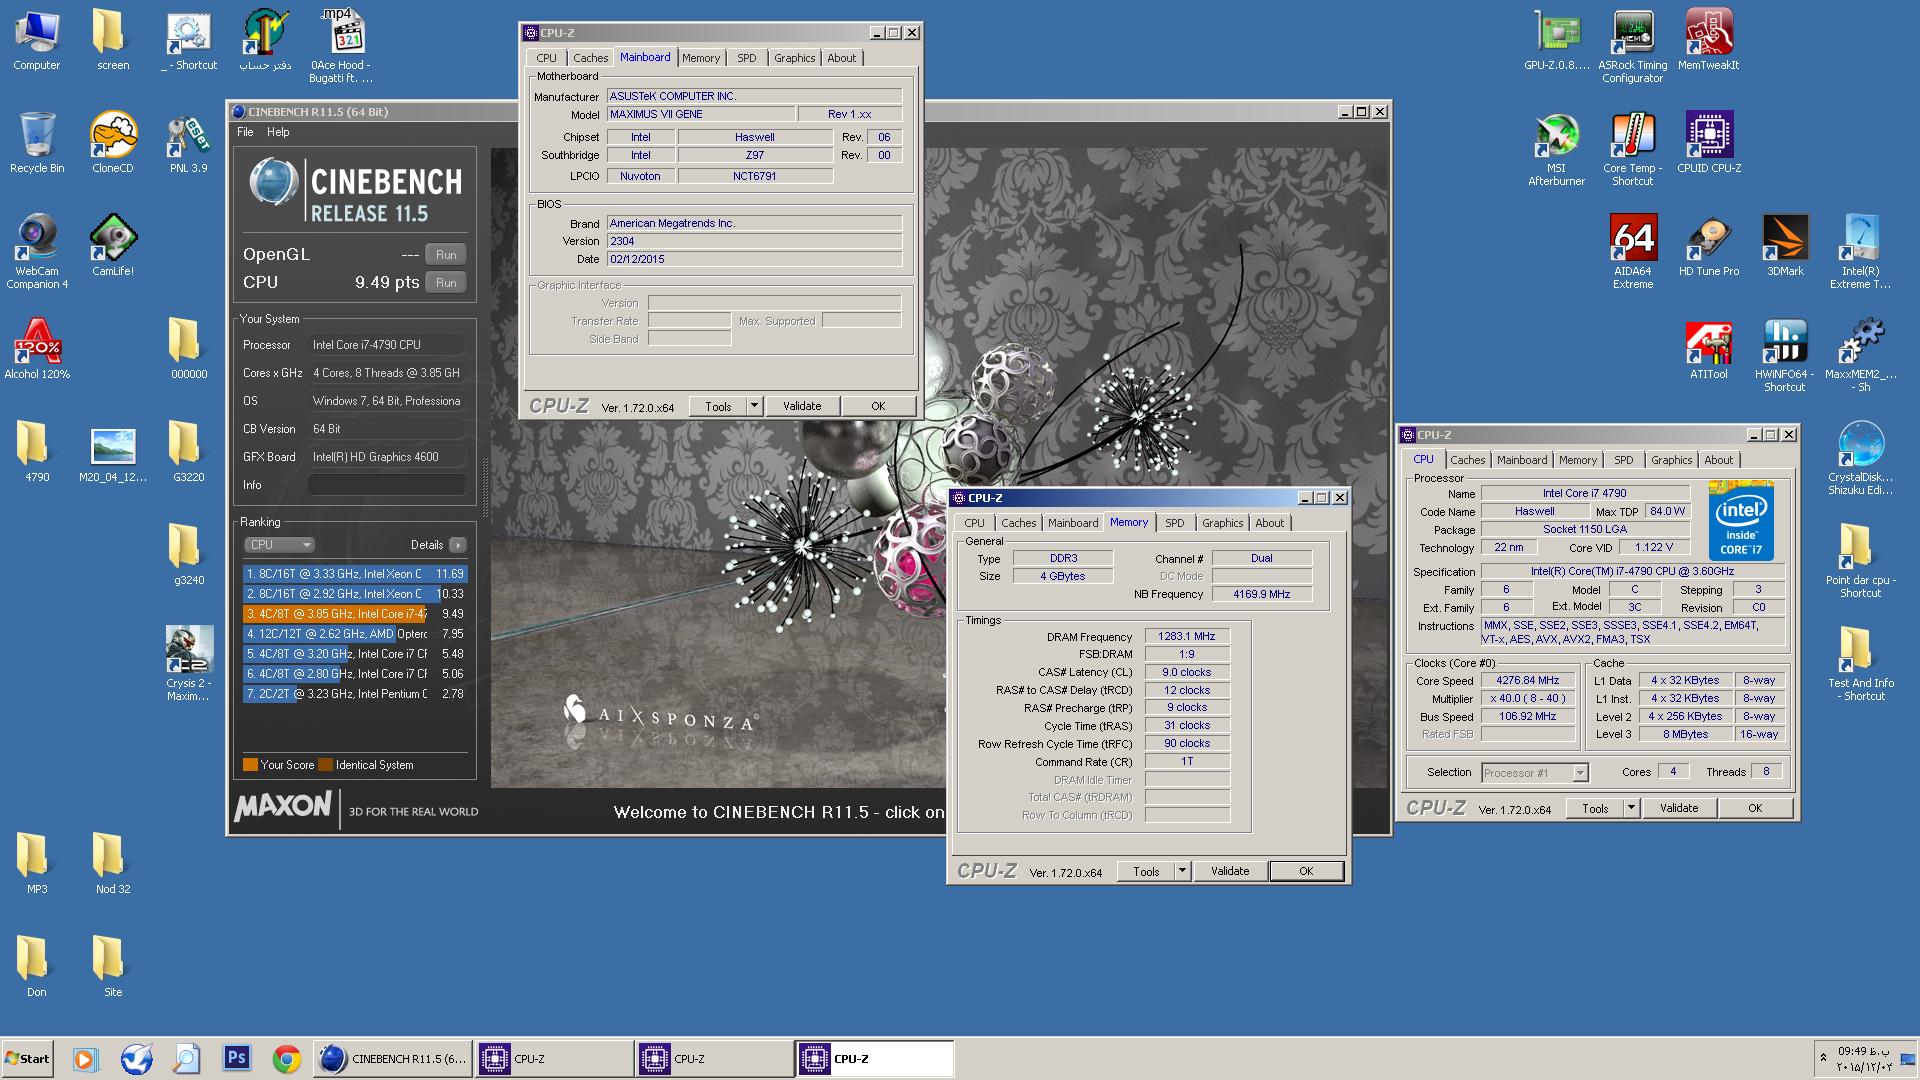Open Alcohol 120% desktop icon

coord(37,350)
